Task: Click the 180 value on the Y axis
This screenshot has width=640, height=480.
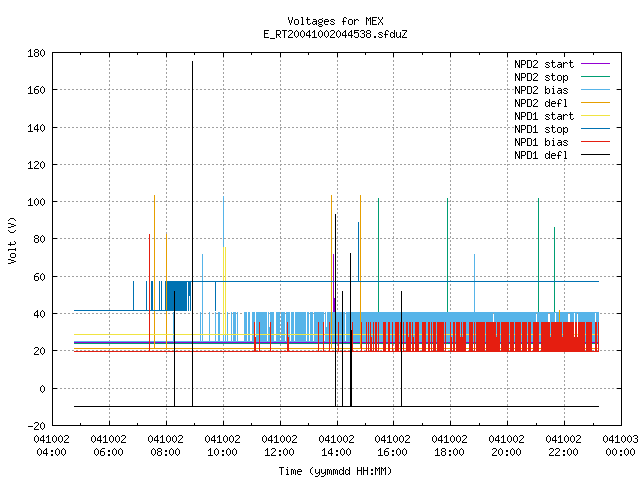Action: [x=36, y=53]
